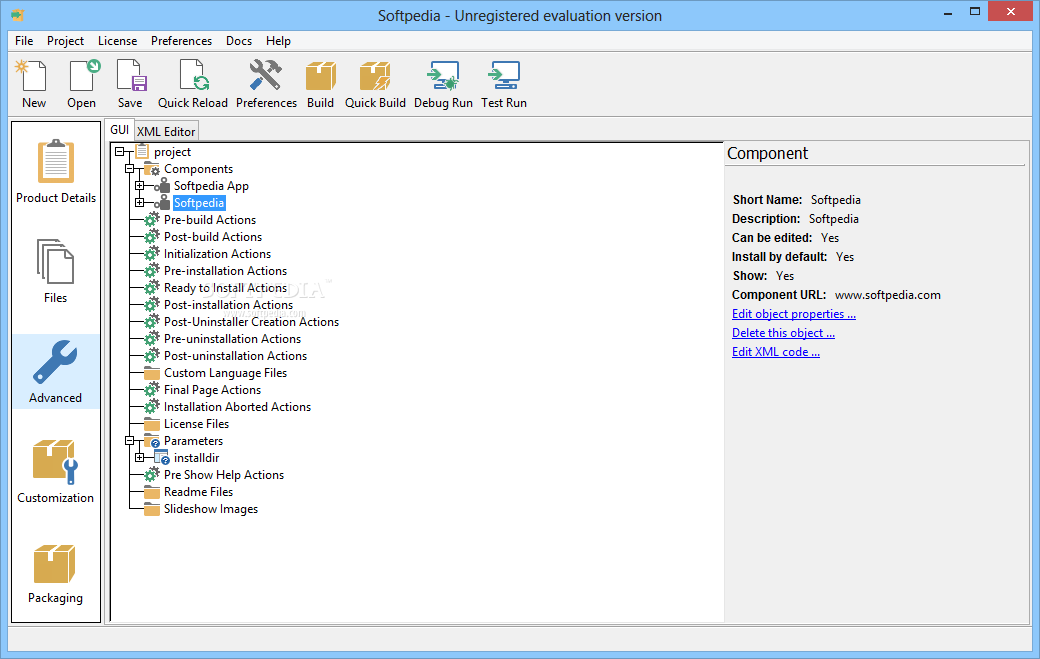The width and height of the screenshot is (1040, 659).
Task: Open the Product Details section
Action: click(56, 172)
